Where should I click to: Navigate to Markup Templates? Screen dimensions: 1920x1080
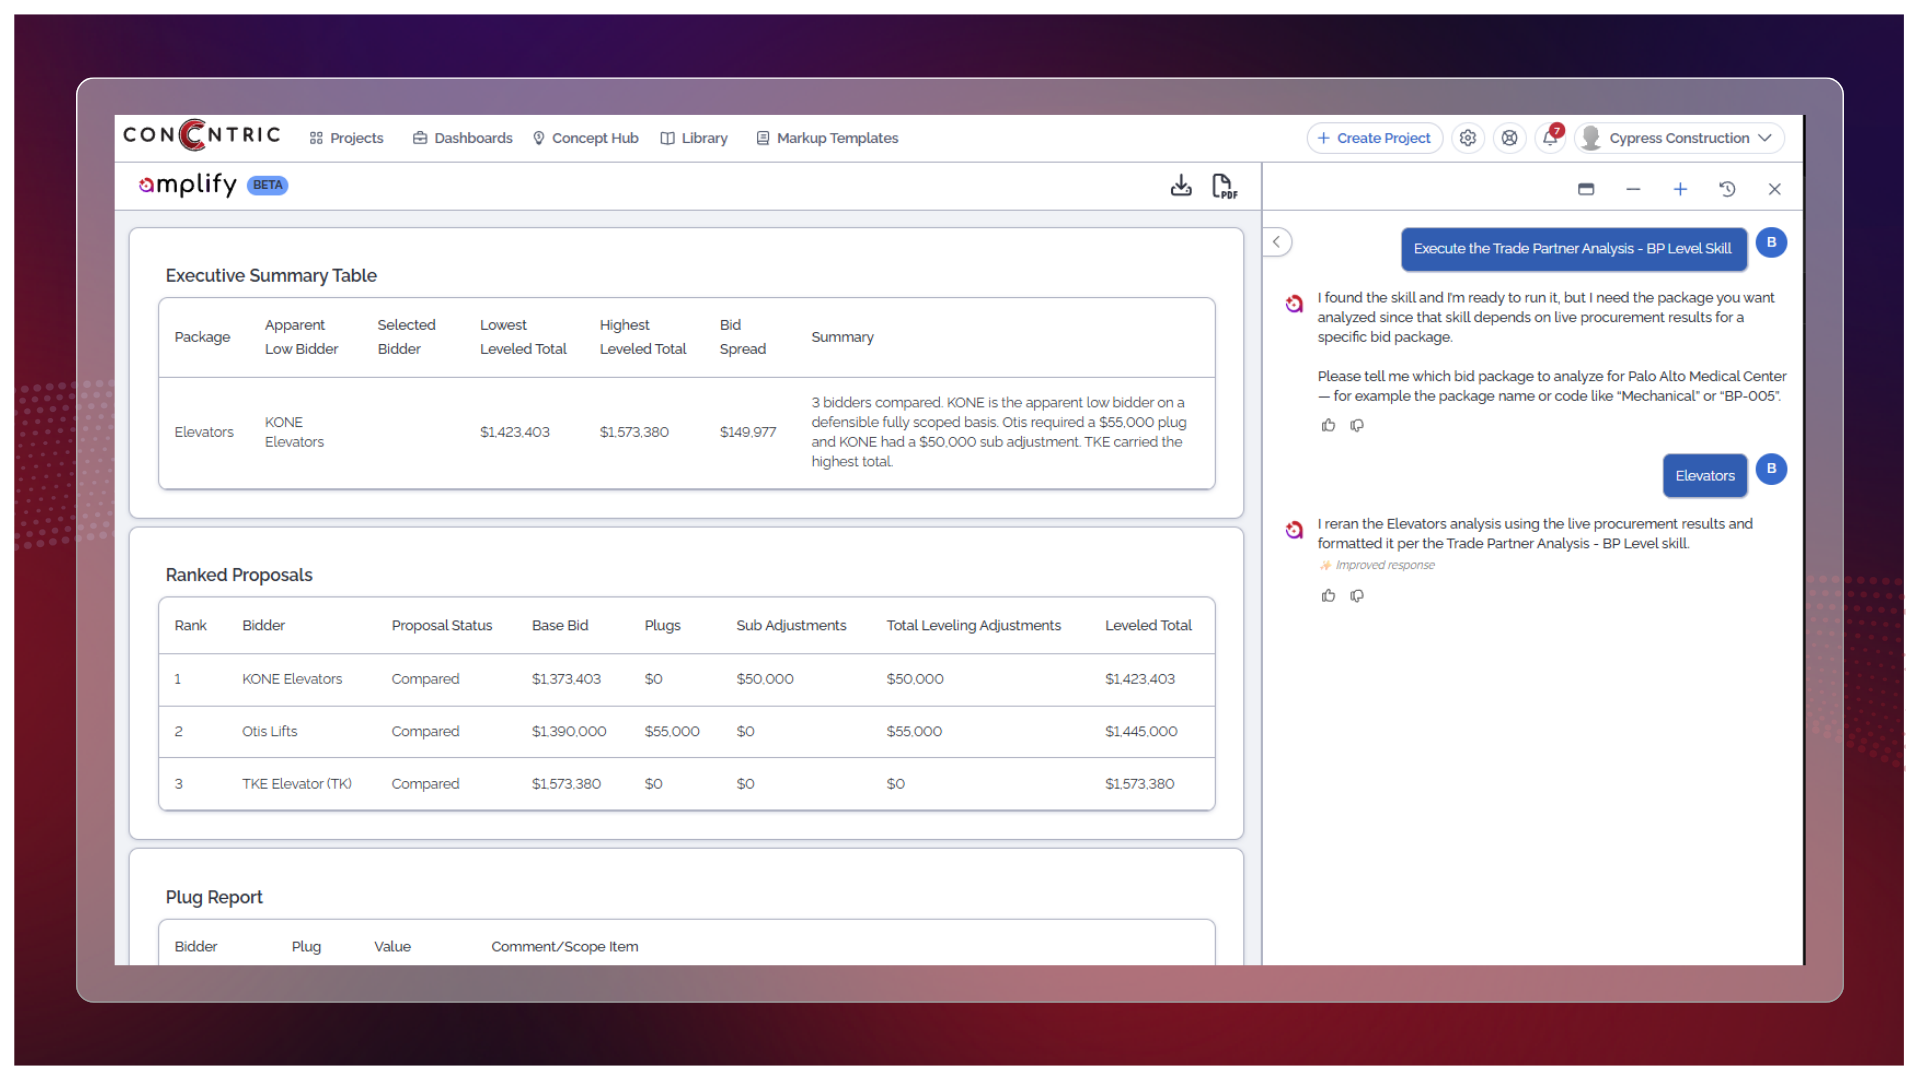[x=827, y=138]
